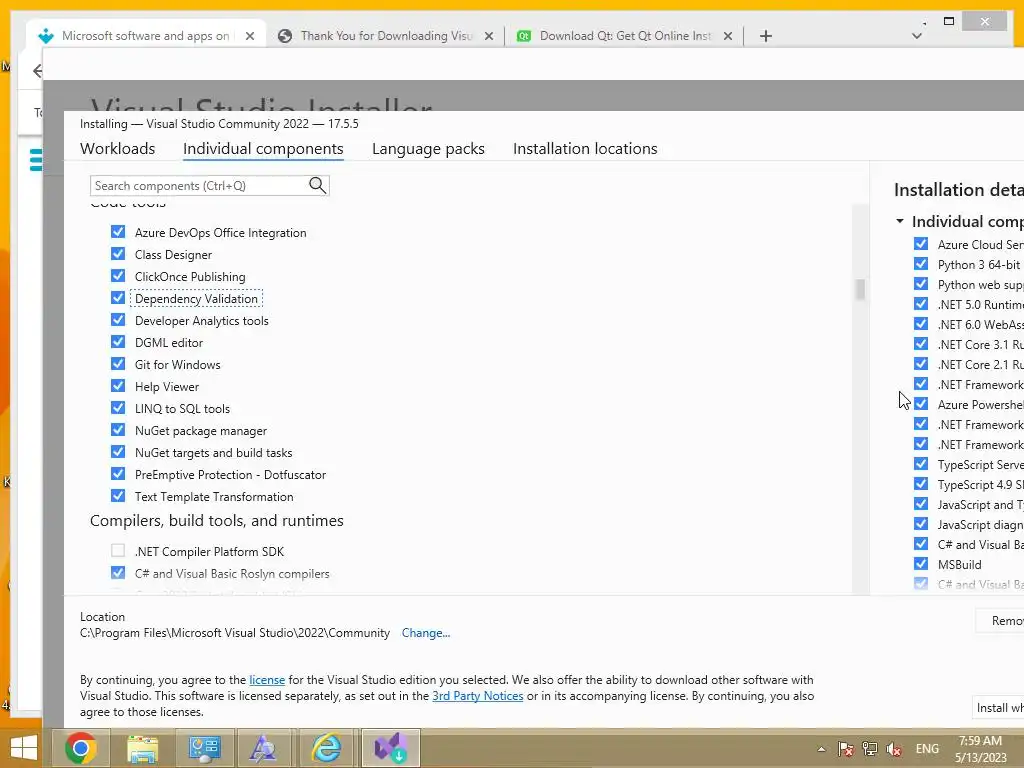Click the network tray icon
This screenshot has width=1024, height=768.
tap(870, 748)
